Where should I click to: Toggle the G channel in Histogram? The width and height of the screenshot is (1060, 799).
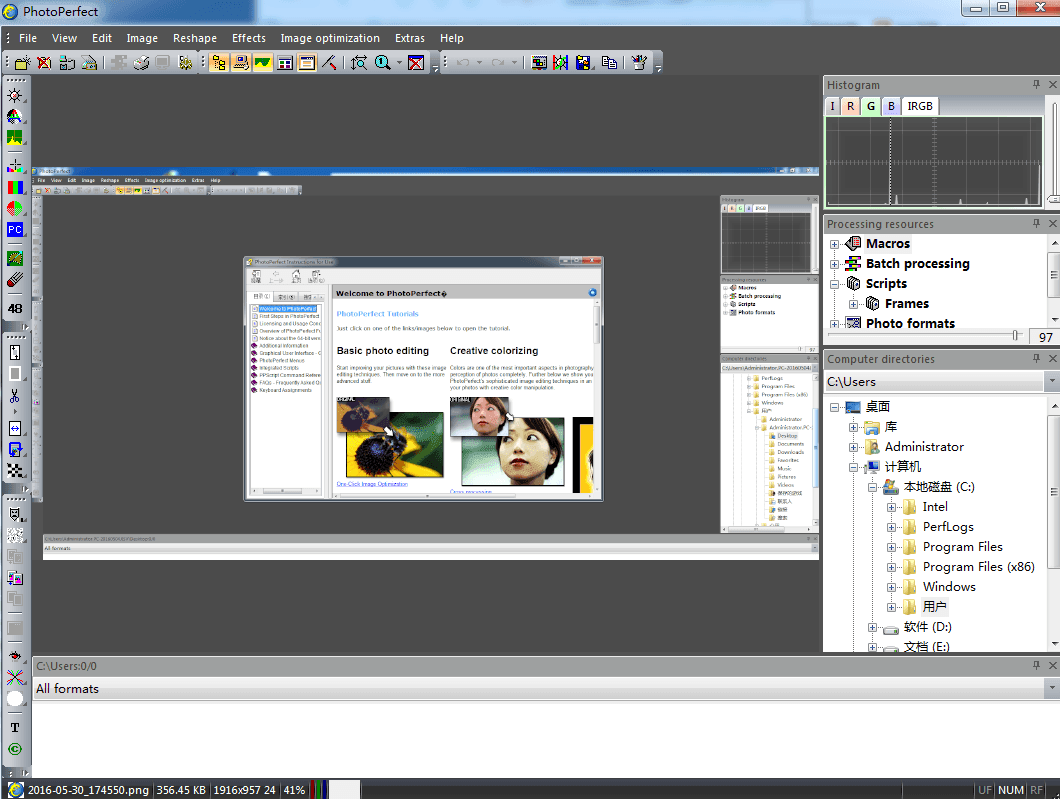870,106
